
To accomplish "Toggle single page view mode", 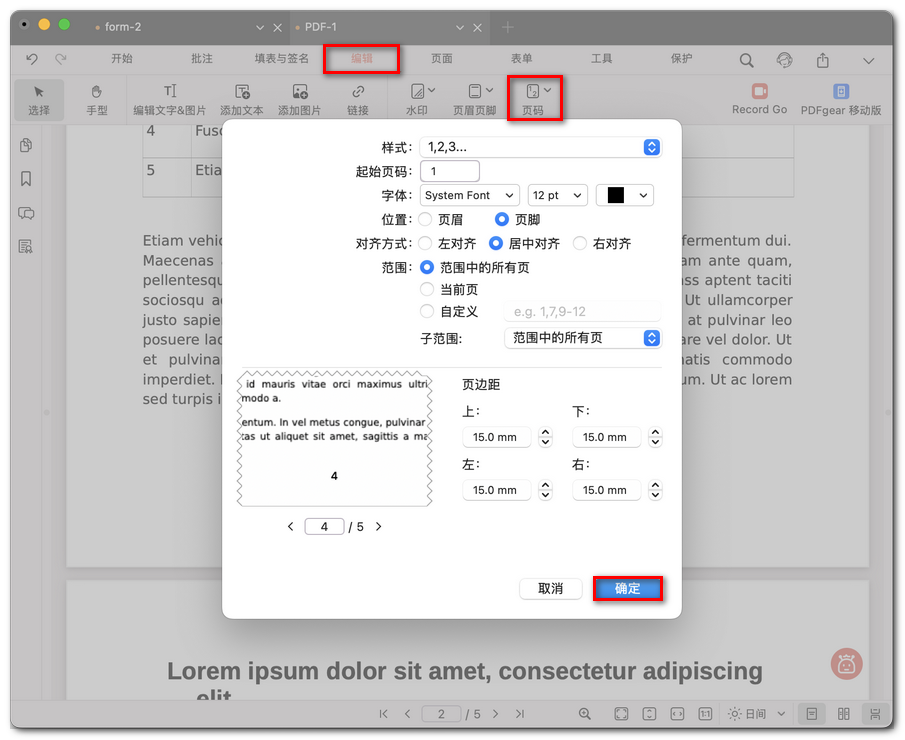I will coord(811,714).
